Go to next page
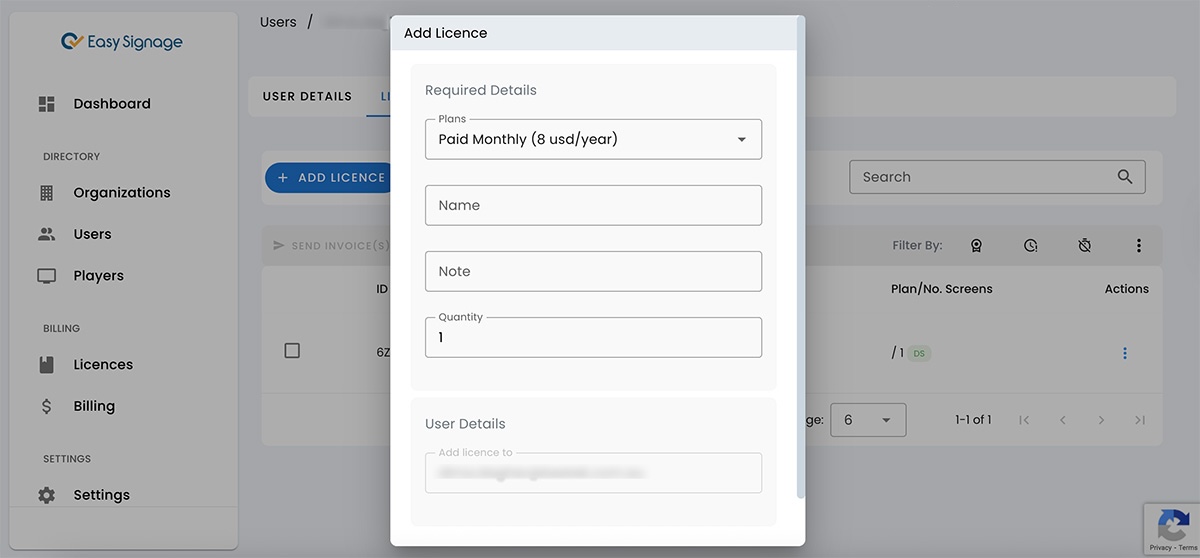Viewport: 1200px width, 558px height. (x=1101, y=420)
